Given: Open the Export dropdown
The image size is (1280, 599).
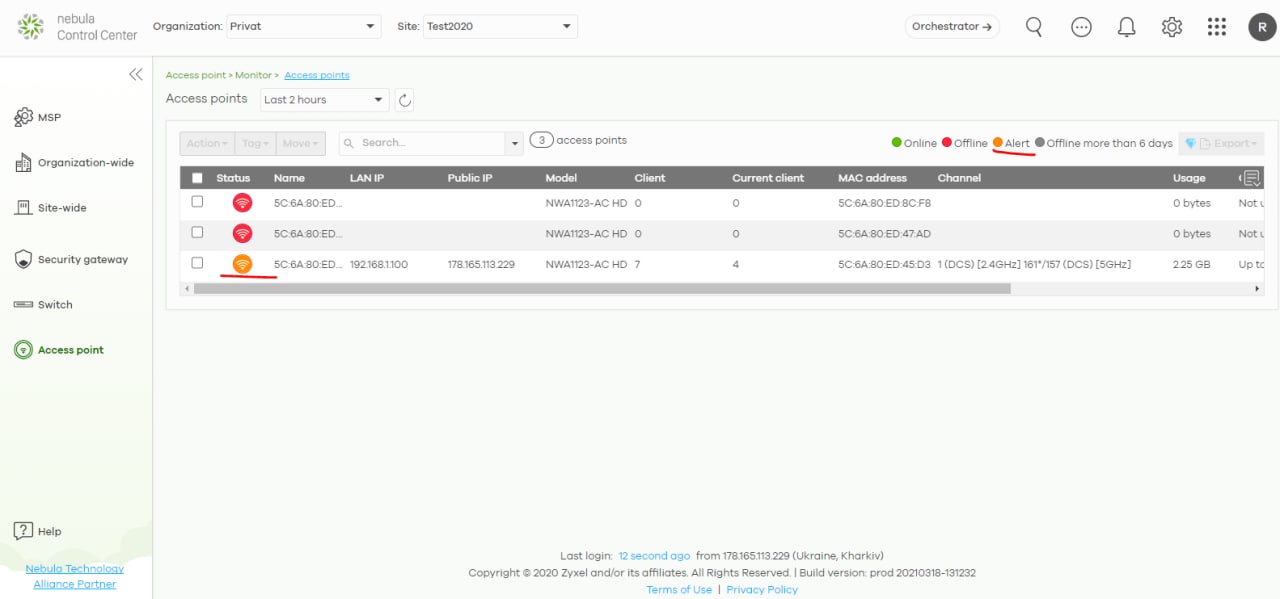Looking at the screenshot, I should coord(1221,144).
